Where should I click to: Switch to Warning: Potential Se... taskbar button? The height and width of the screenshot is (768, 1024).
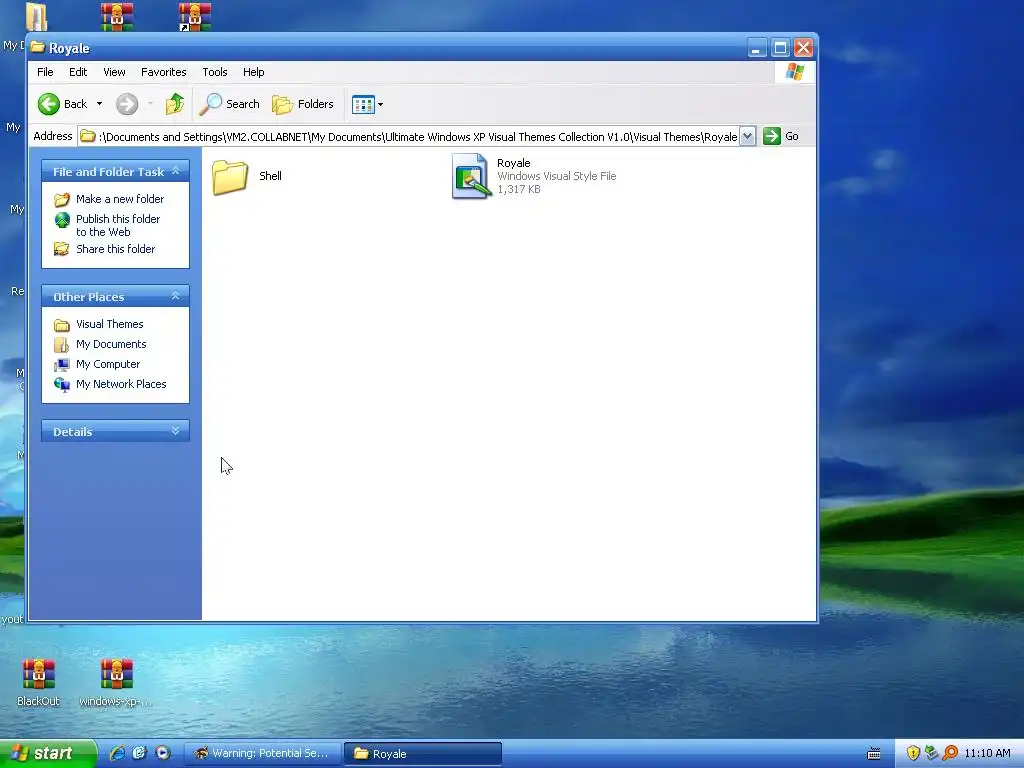[263, 754]
